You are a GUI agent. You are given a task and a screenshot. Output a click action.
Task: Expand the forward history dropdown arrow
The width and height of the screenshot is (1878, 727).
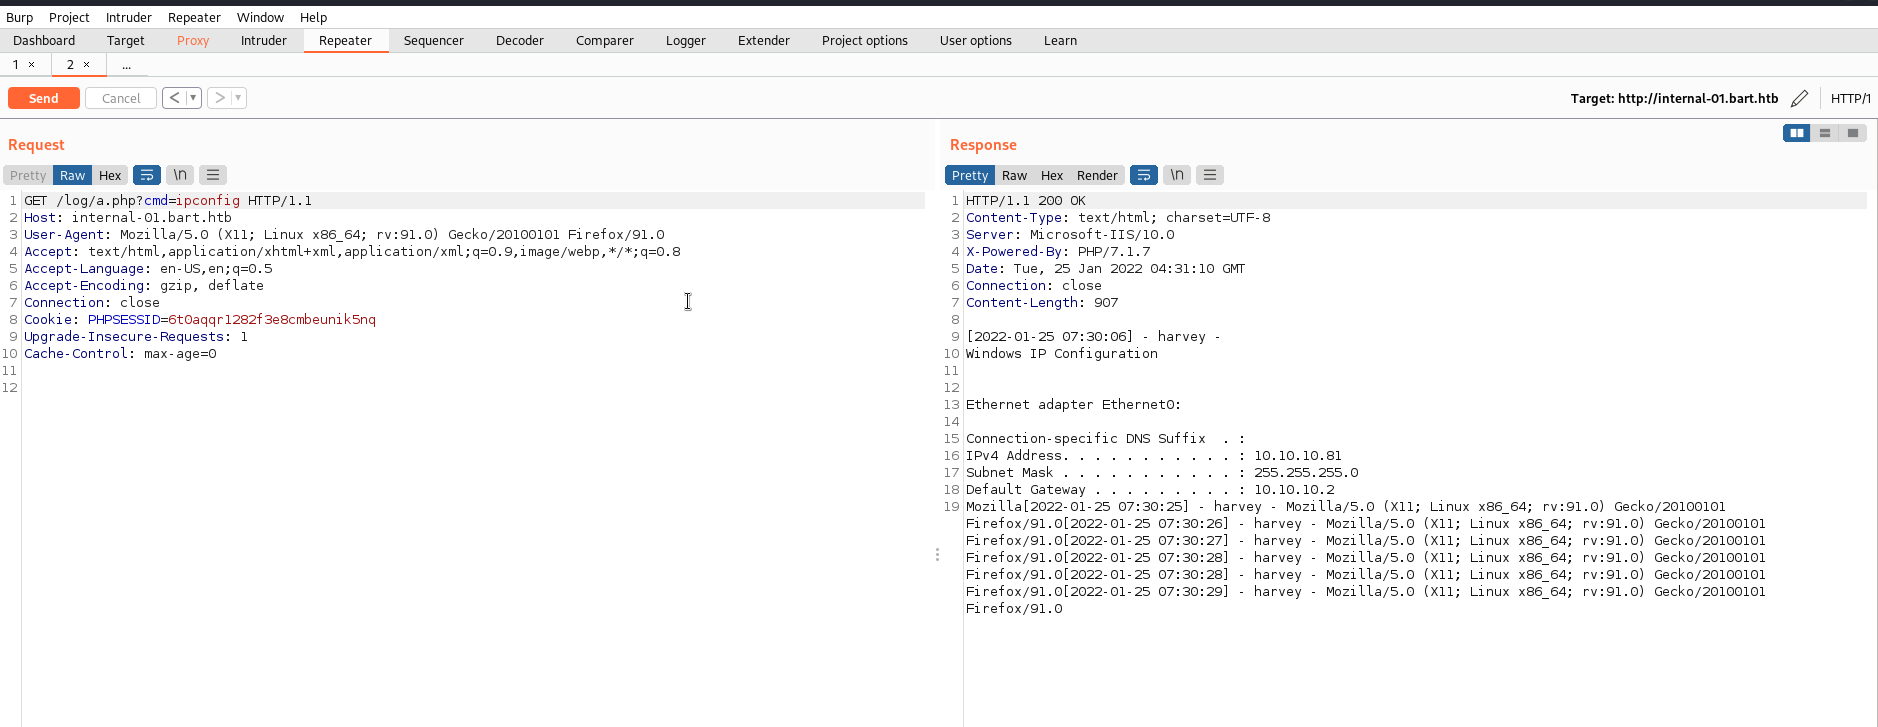(238, 98)
